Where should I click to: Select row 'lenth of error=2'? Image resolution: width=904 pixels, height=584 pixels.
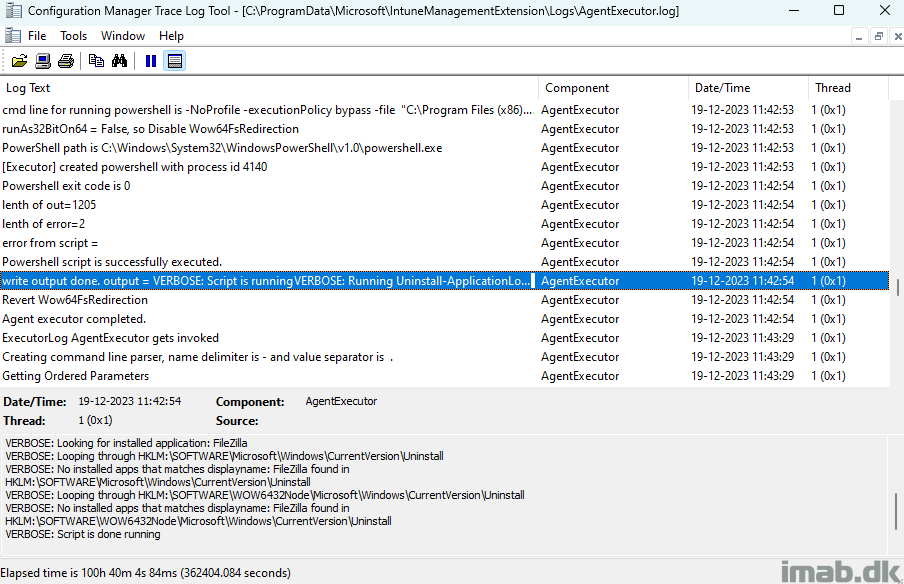(444, 224)
